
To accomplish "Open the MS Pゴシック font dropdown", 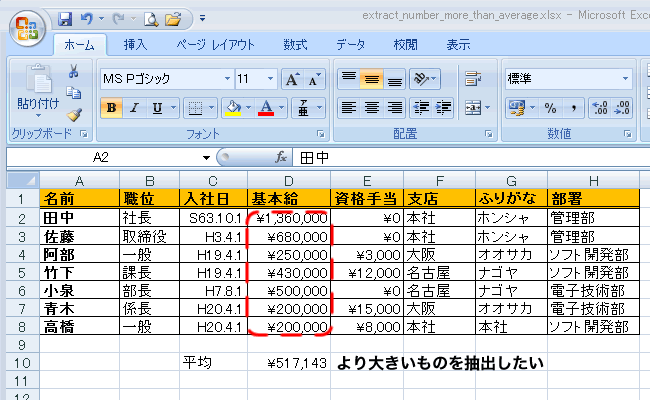I will pos(228,78).
